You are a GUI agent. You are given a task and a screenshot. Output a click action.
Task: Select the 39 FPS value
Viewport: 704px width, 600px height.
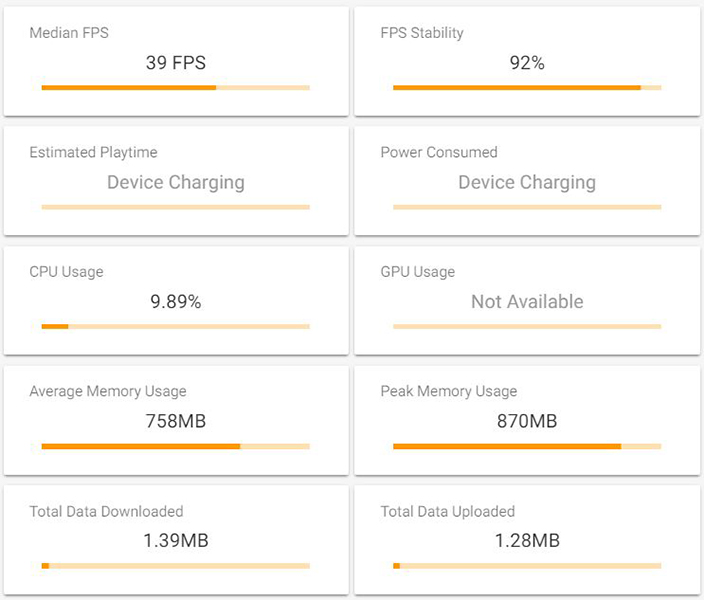tap(176, 62)
